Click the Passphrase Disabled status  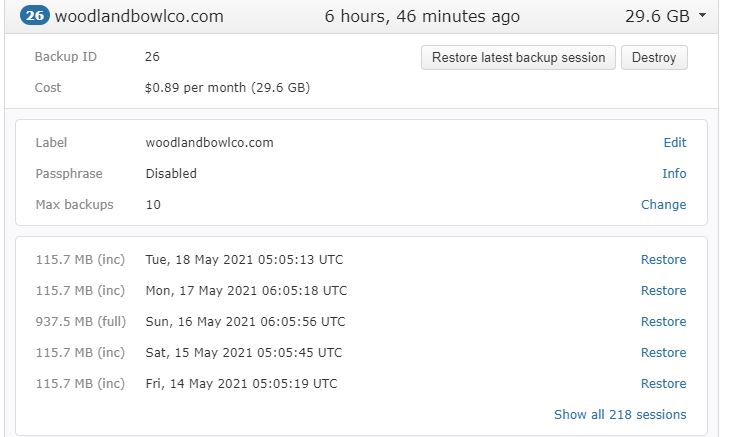(x=171, y=174)
